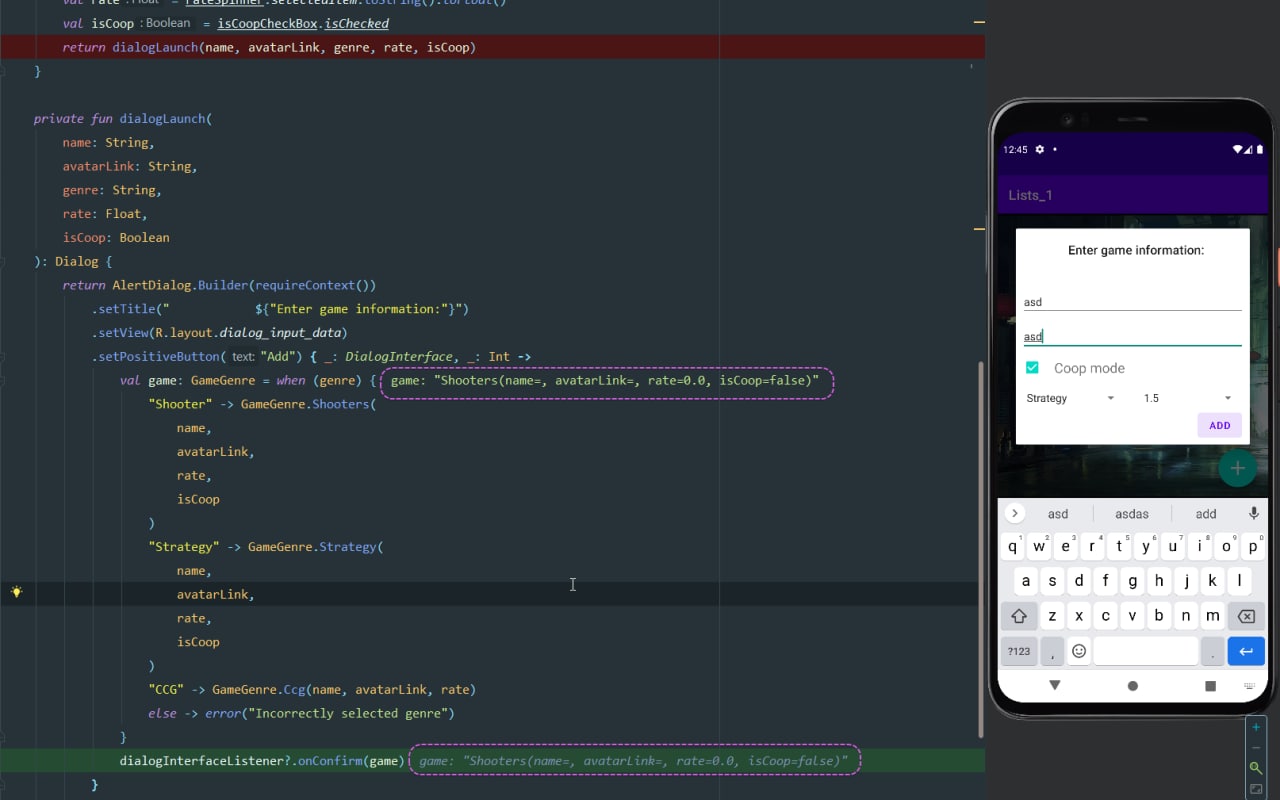This screenshot has height=800, width=1280.
Task: Tap the q key on keyboard
Action: click(1013, 547)
